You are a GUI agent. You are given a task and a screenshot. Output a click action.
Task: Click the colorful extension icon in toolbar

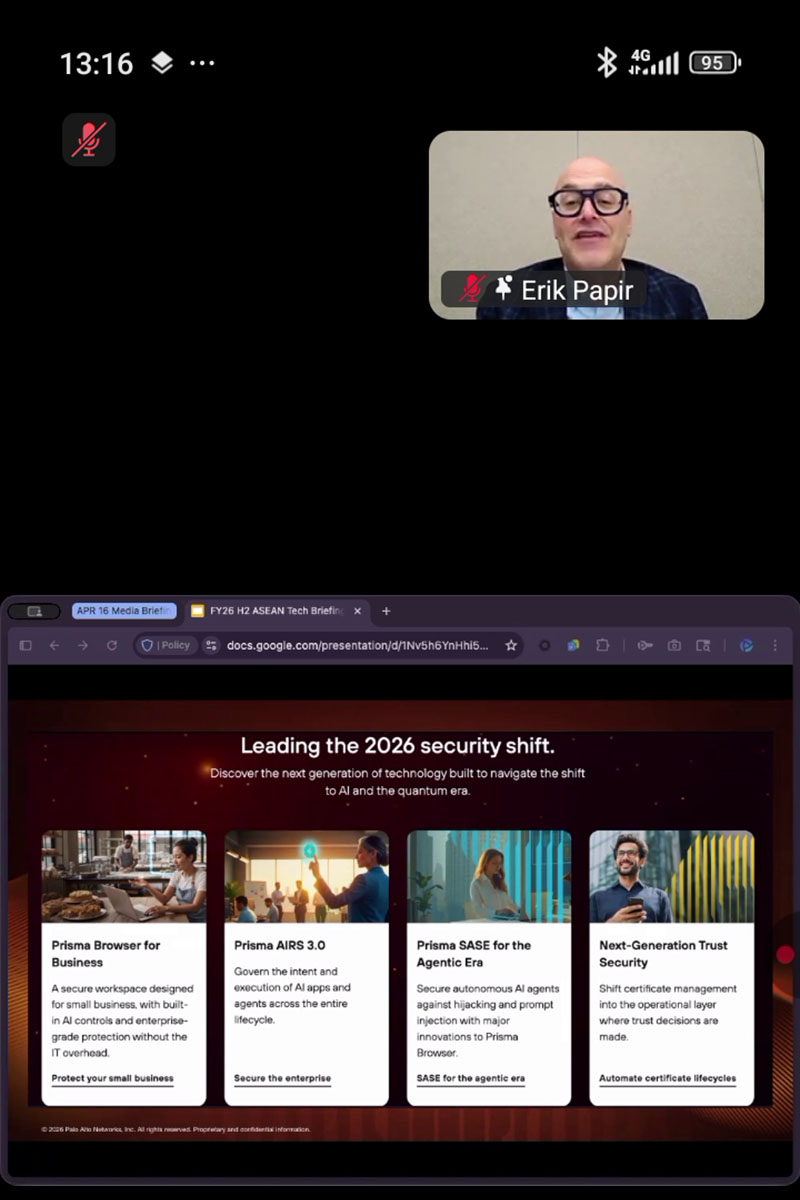pyautogui.click(x=573, y=646)
